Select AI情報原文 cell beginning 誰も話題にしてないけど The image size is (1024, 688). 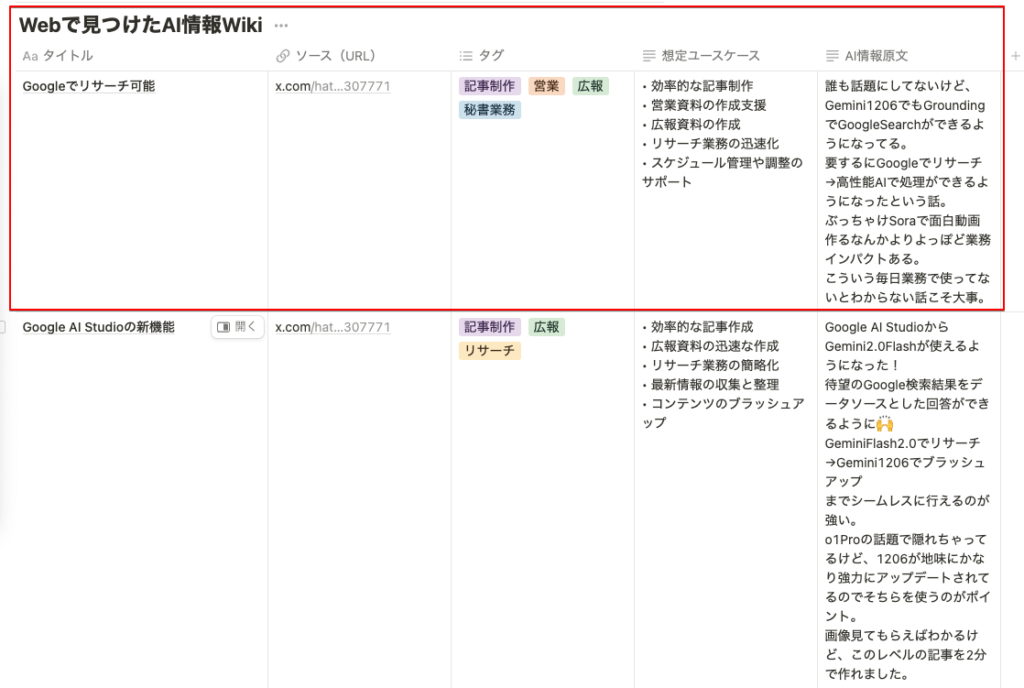(x=909, y=190)
